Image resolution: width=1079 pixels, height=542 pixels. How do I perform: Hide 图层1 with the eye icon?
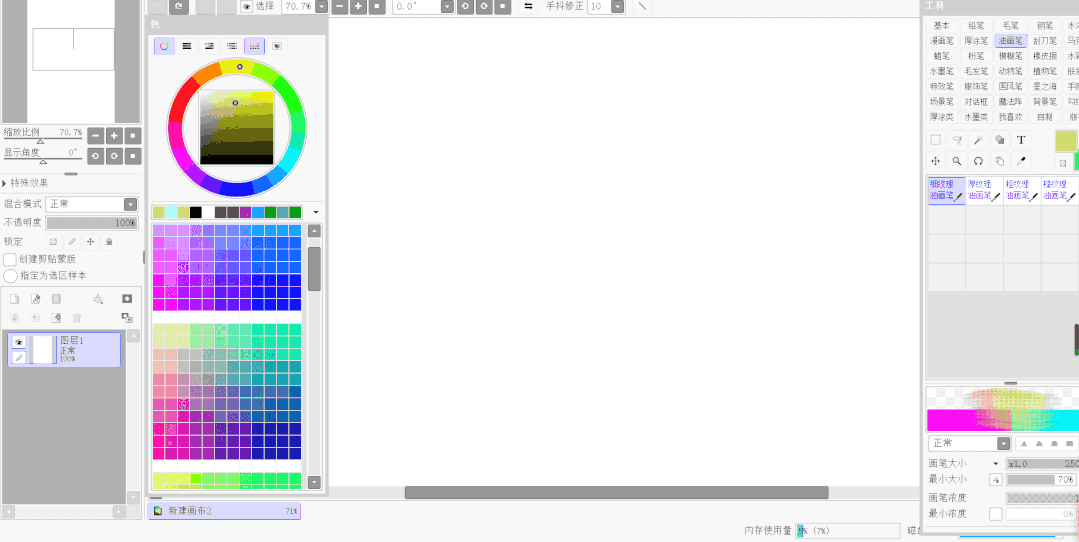19,342
